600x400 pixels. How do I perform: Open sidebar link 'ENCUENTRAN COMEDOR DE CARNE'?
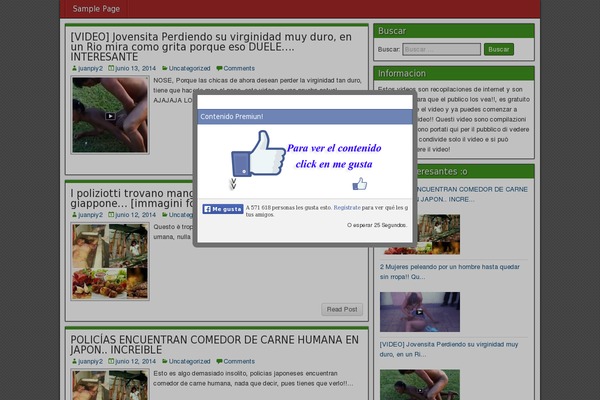(472, 194)
